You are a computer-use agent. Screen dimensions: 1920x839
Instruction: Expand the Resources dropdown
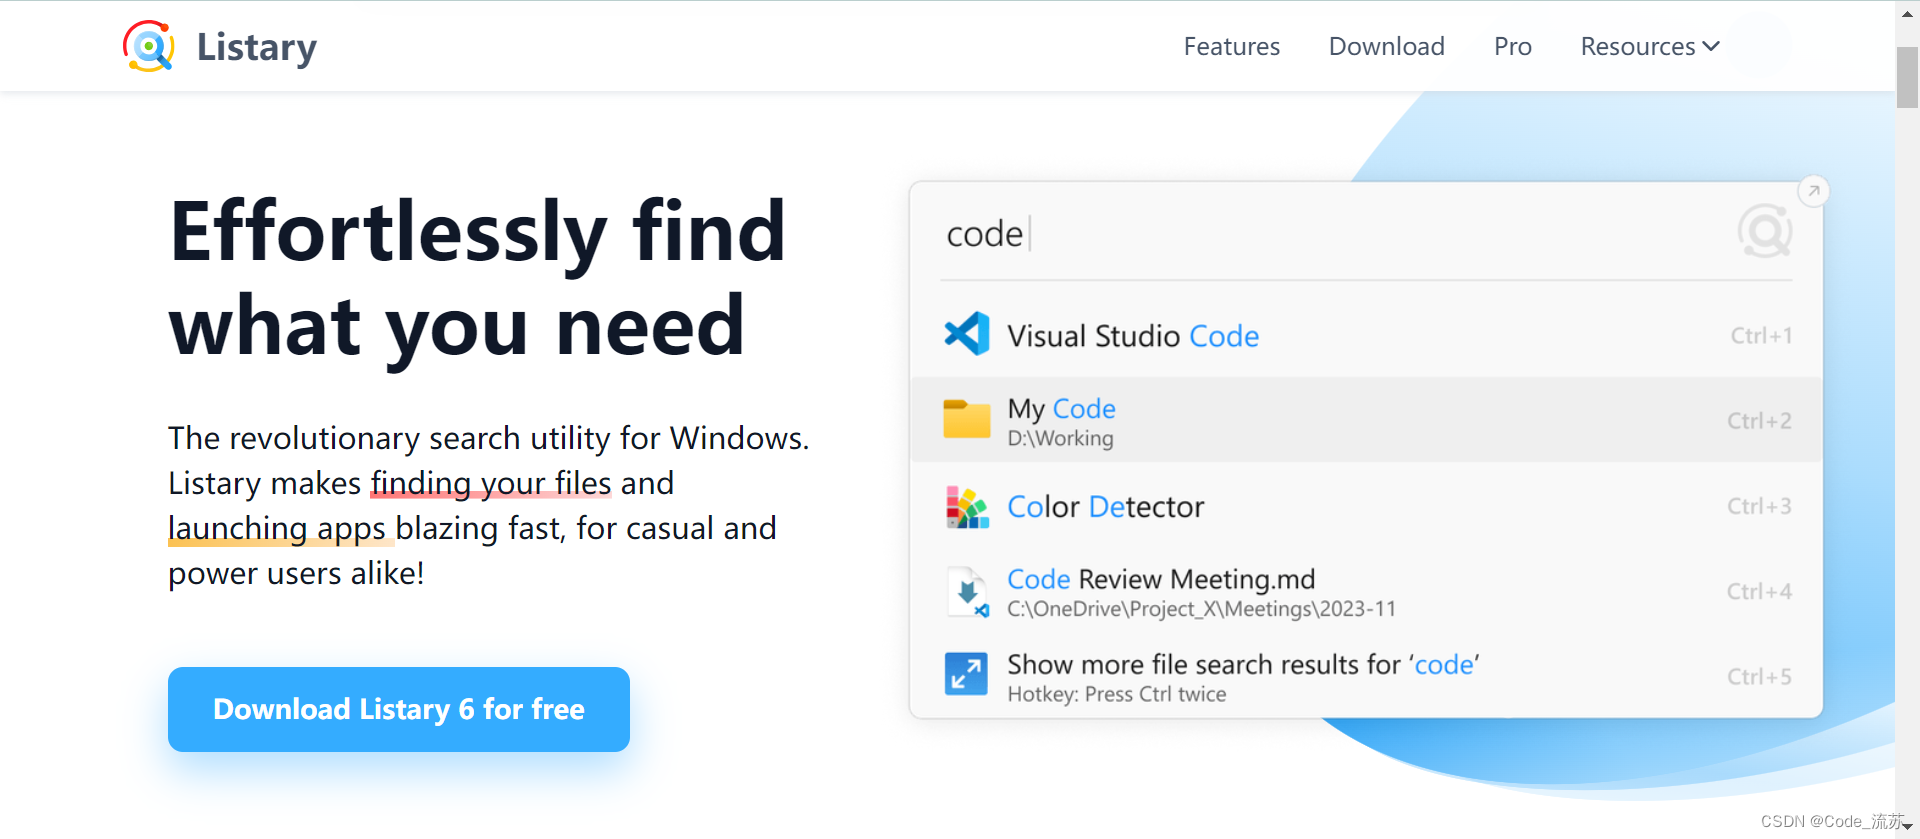[1649, 46]
